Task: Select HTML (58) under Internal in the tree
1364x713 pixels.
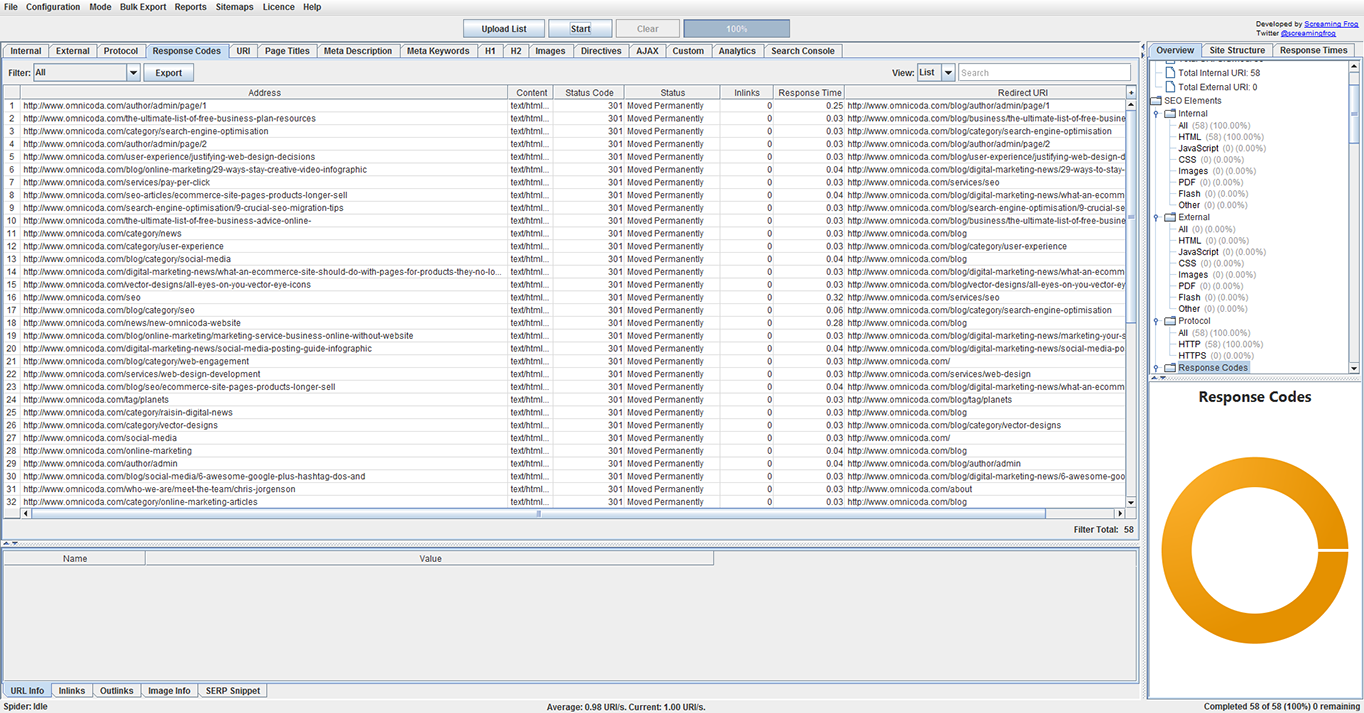Action: point(1220,137)
